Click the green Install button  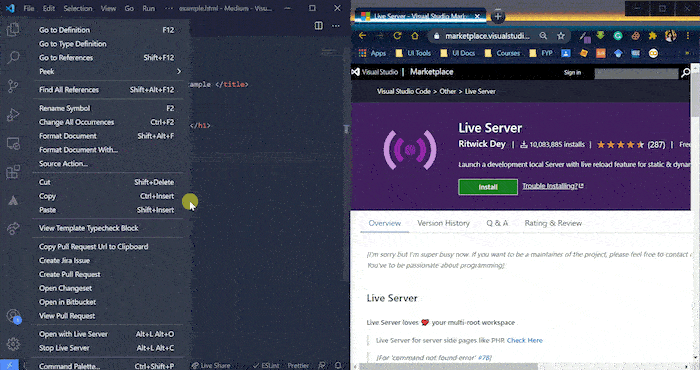(488, 187)
